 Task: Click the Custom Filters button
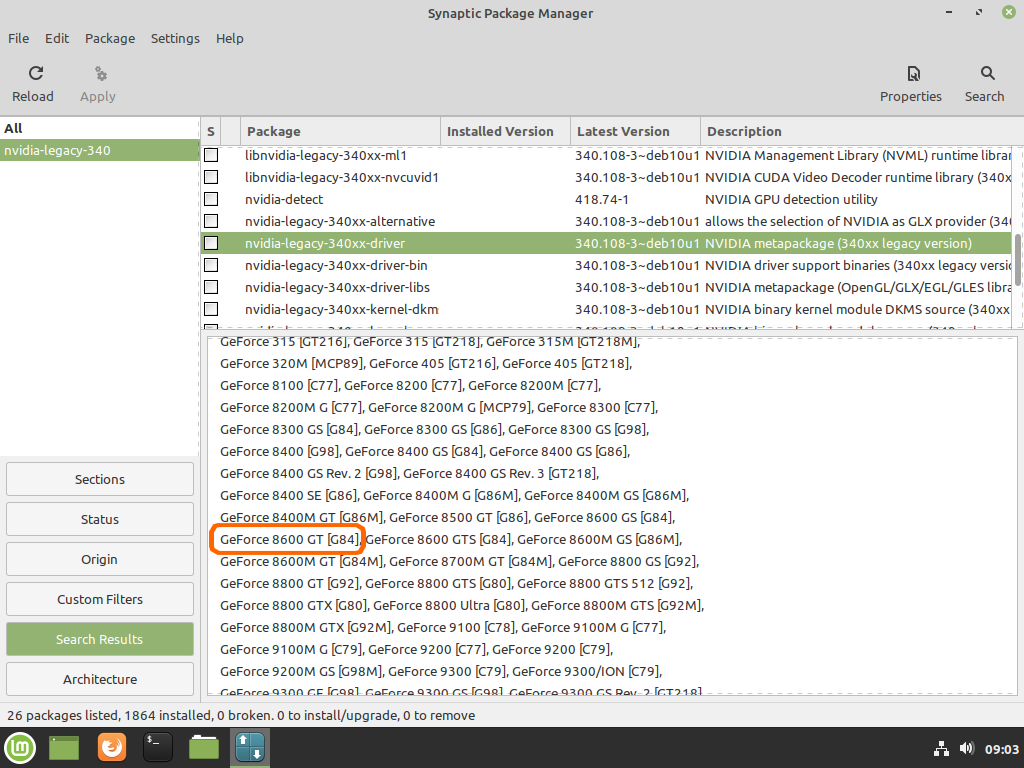tap(100, 599)
